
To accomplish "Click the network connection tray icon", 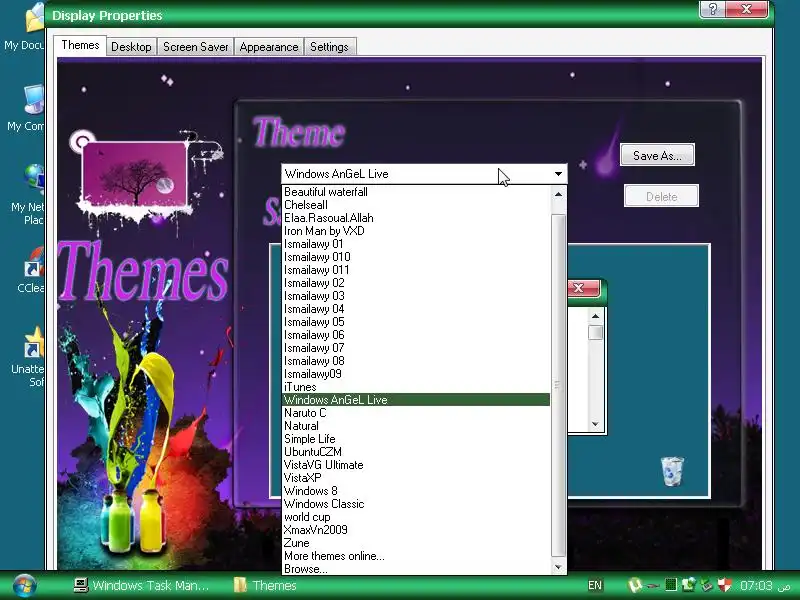I will [689, 585].
